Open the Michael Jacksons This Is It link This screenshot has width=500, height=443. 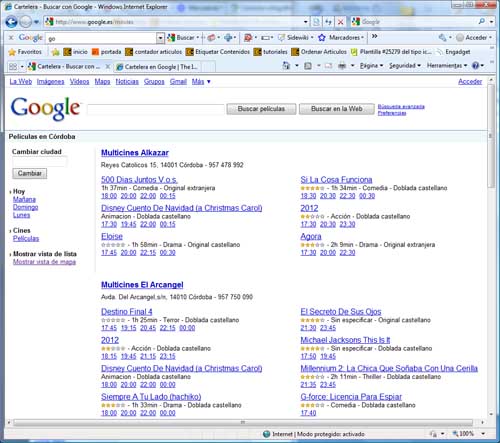345,340
